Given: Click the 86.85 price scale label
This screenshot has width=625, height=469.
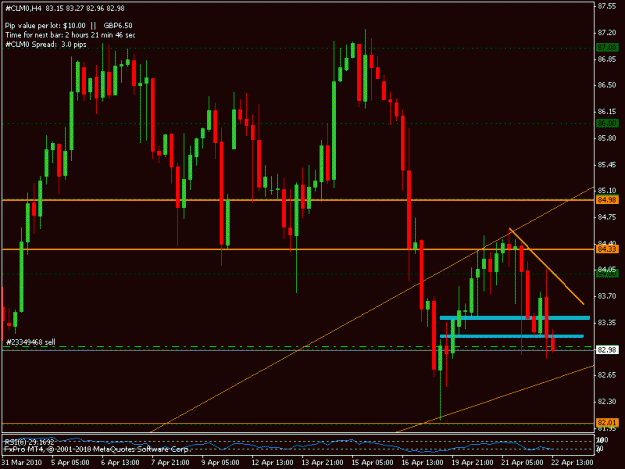Looking at the screenshot, I should click(607, 59).
